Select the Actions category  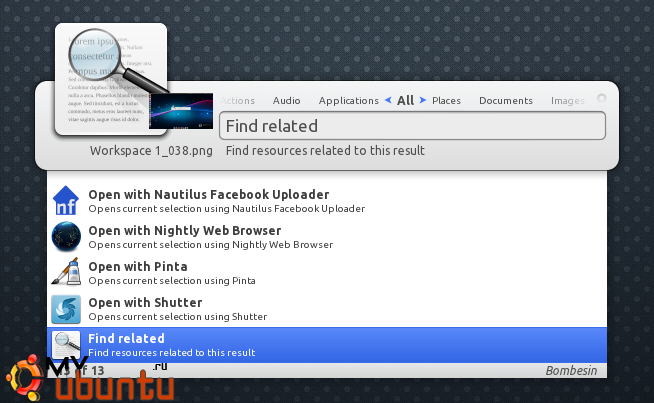(x=238, y=101)
